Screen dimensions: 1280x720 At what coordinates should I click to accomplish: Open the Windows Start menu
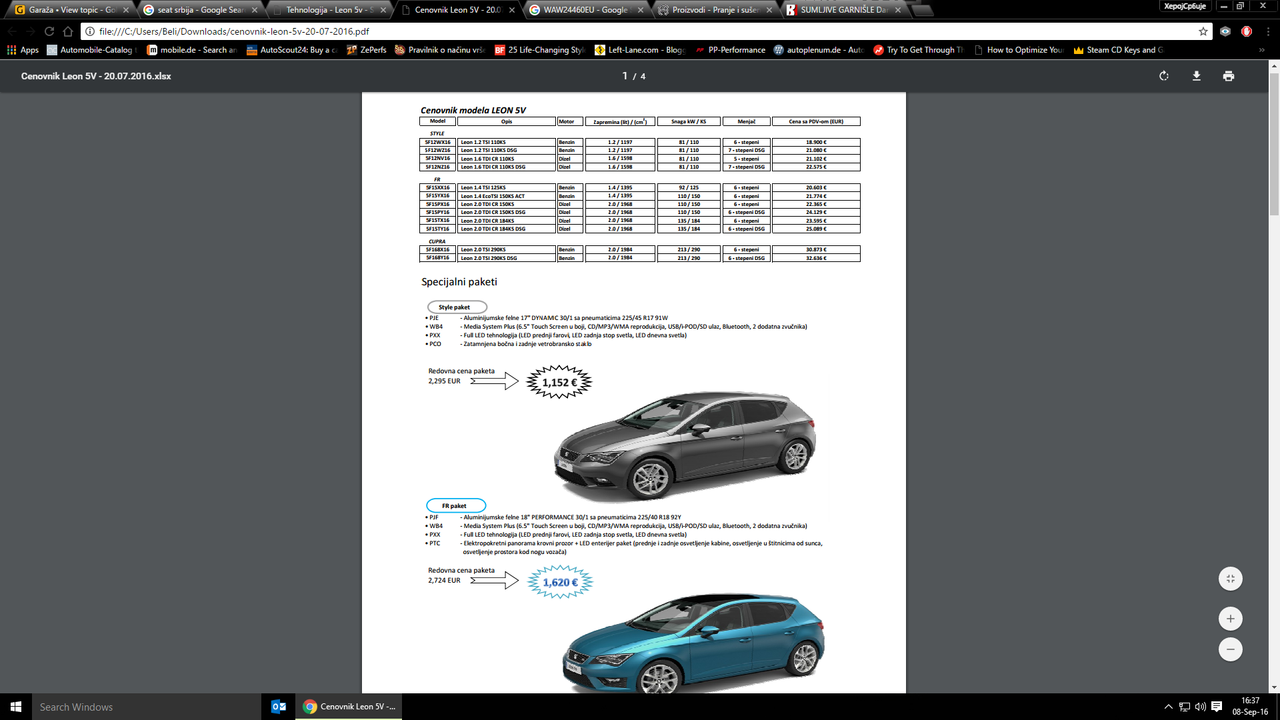tap(15, 706)
